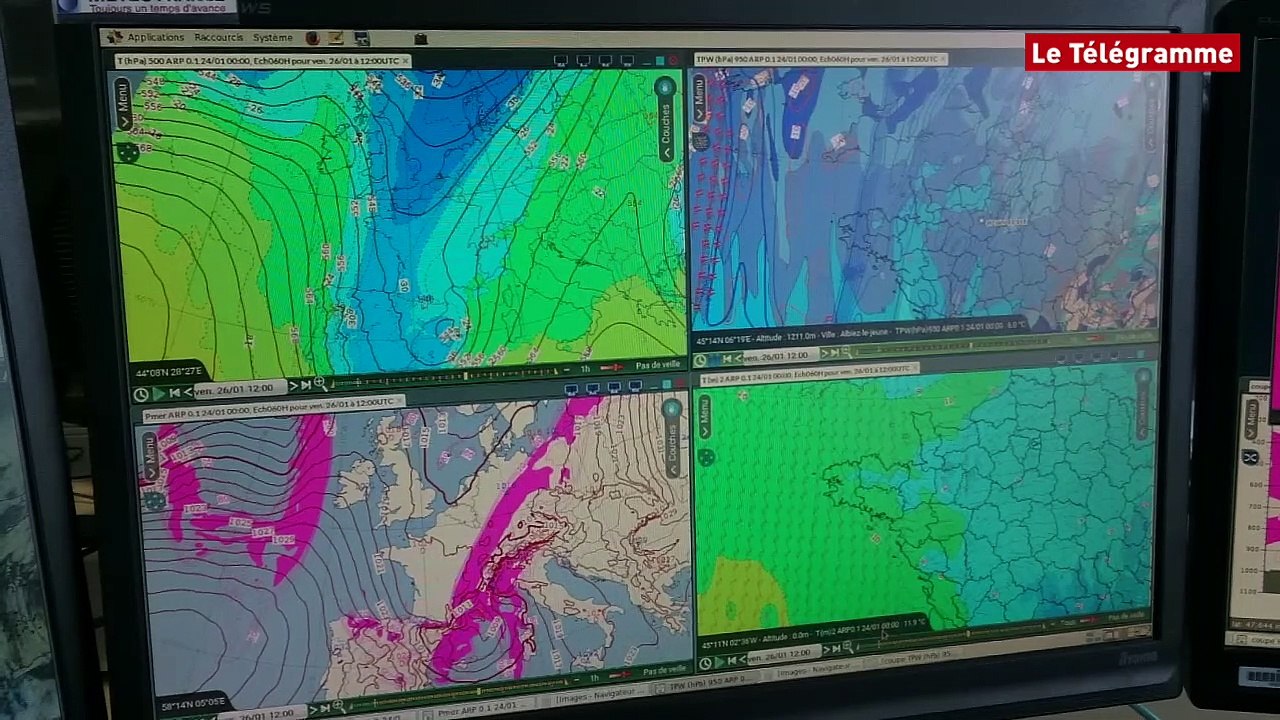Image resolution: width=1280 pixels, height=720 pixels.
Task: Click the compass globe icon on T(m) 2 map
Action: tap(706, 458)
